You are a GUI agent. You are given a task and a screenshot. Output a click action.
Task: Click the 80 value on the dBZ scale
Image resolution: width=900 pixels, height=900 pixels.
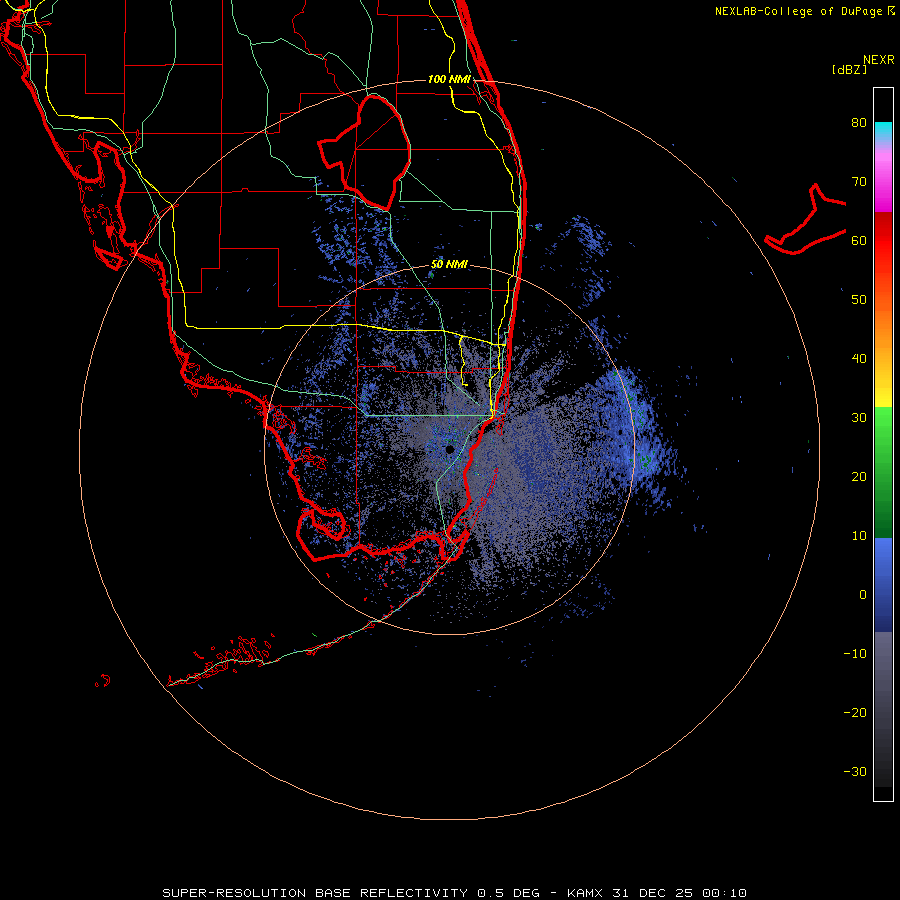tap(859, 123)
